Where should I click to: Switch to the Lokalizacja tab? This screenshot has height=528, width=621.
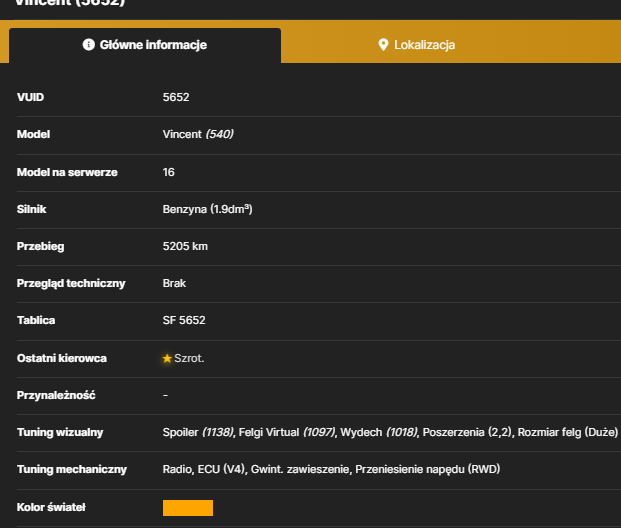point(416,45)
